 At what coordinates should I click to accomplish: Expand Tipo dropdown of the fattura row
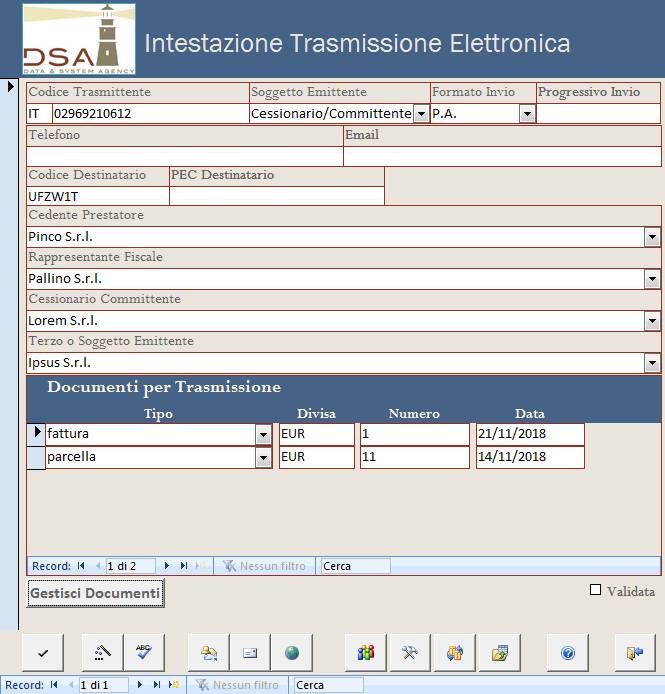point(264,434)
